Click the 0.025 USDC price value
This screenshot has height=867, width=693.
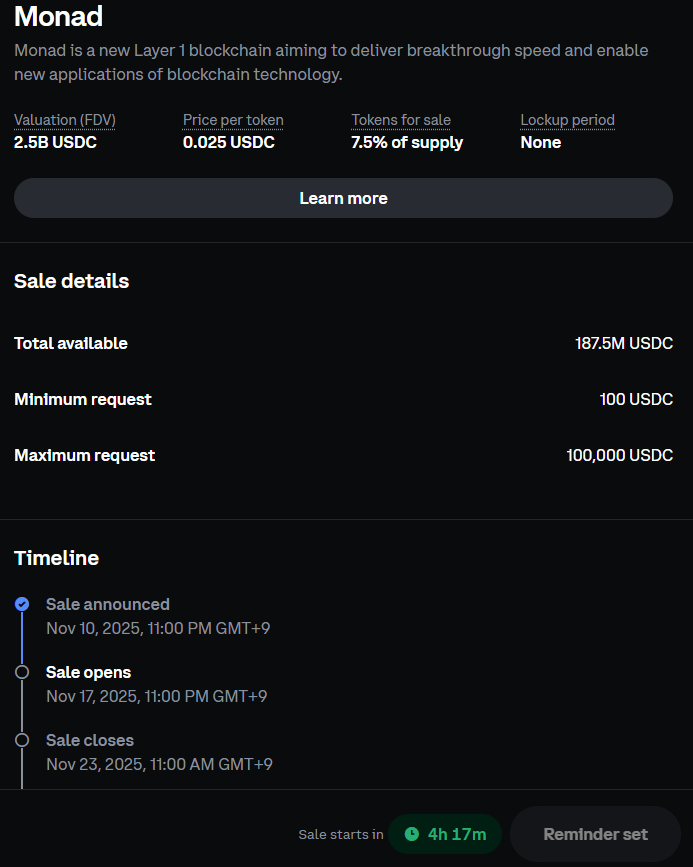point(228,142)
